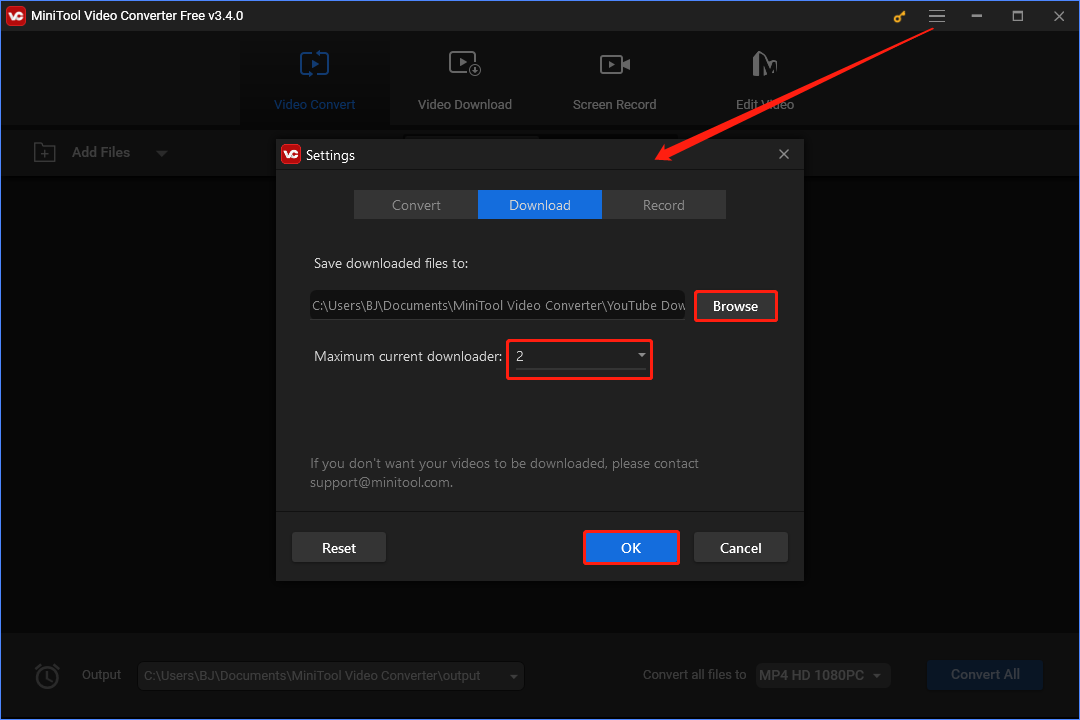Open the Video Download tab
Viewport: 1080px width, 720px height.
click(x=465, y=83)
